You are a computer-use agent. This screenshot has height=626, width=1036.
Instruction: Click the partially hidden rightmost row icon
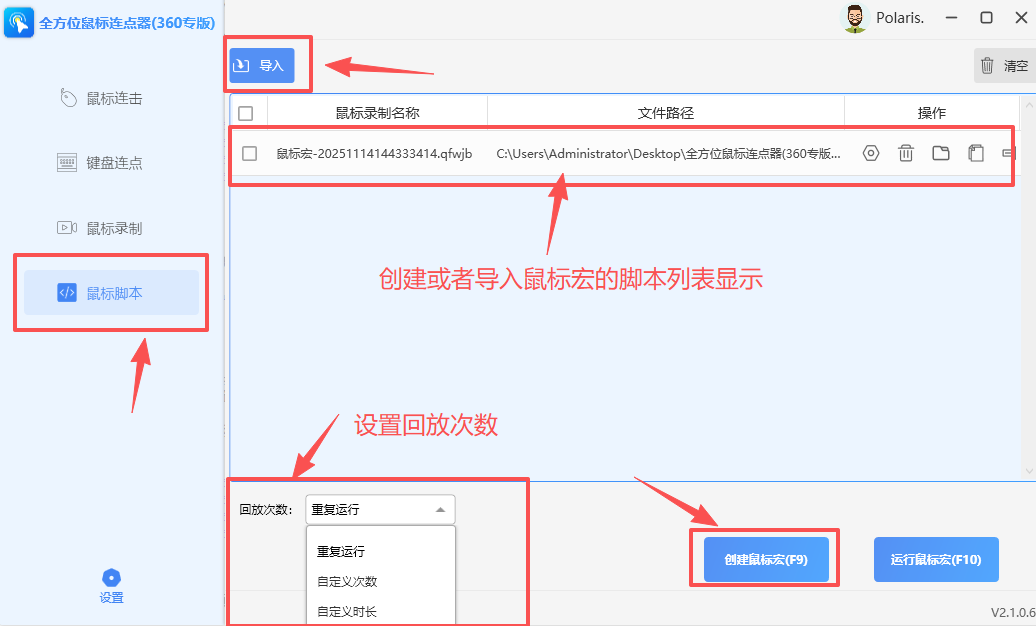1008,153
